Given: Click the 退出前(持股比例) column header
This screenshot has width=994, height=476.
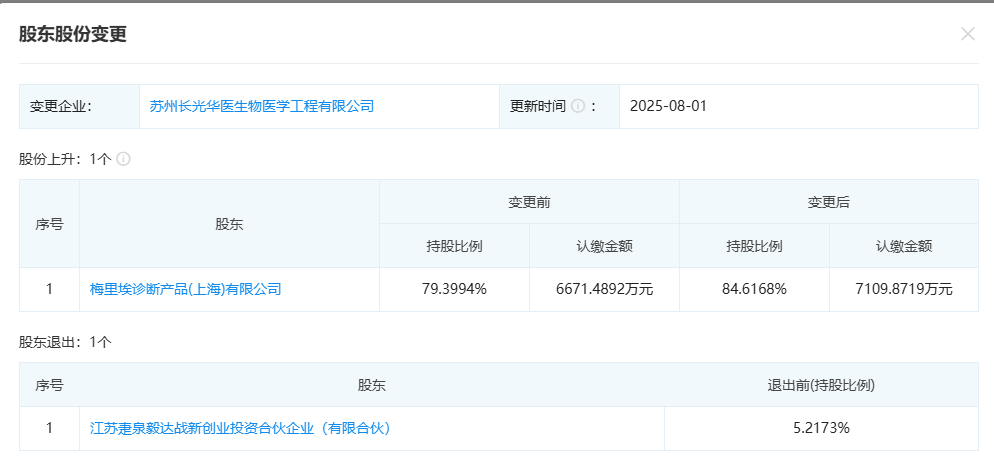Looking at the screenshot, I should pyautogui.click(x=820, y=385).
